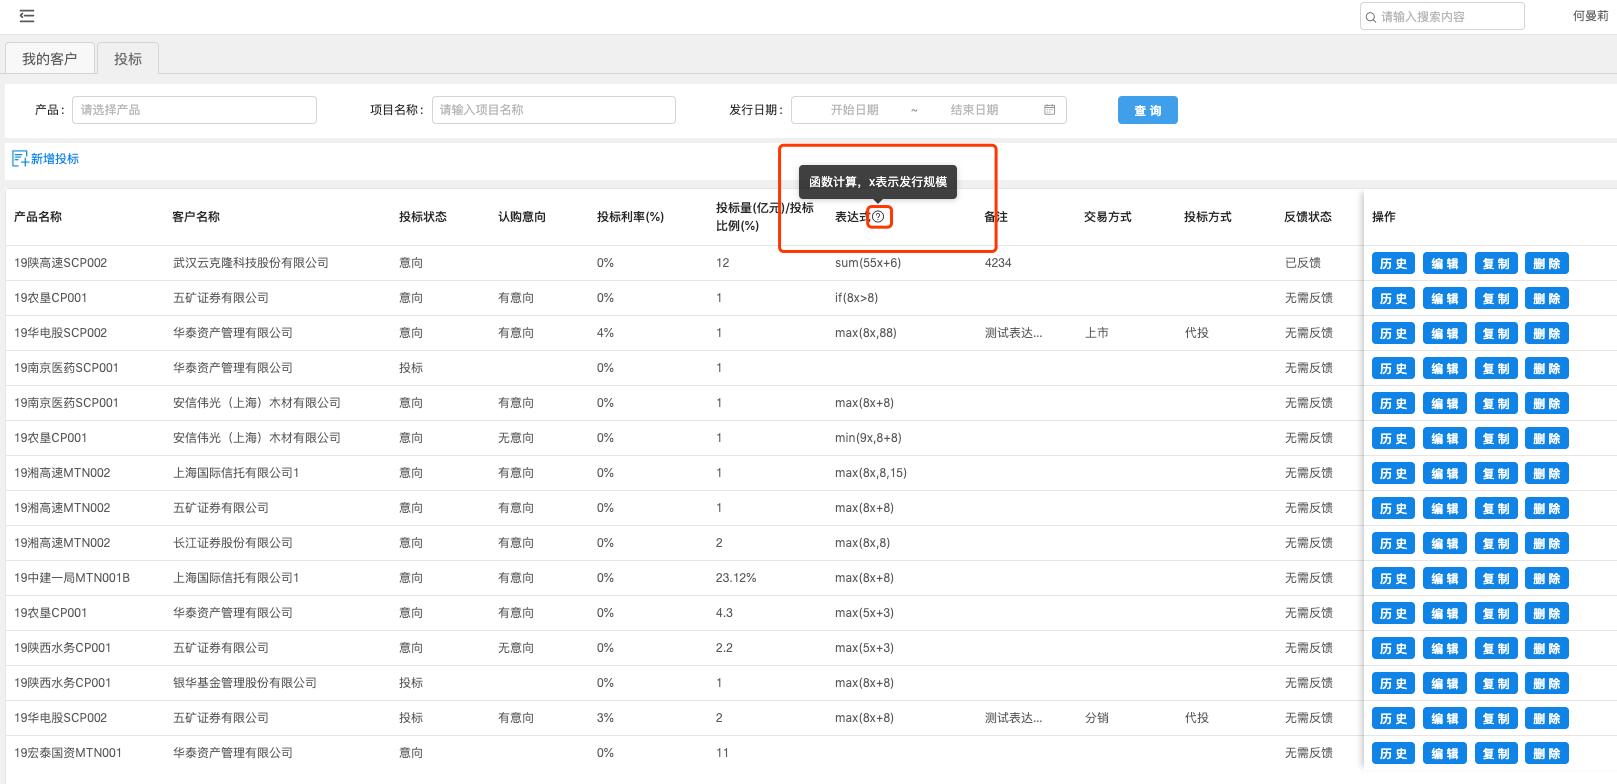Switch to the 我的客户 tab
The height and width of the screenshot is (784, 1617).
50,59
